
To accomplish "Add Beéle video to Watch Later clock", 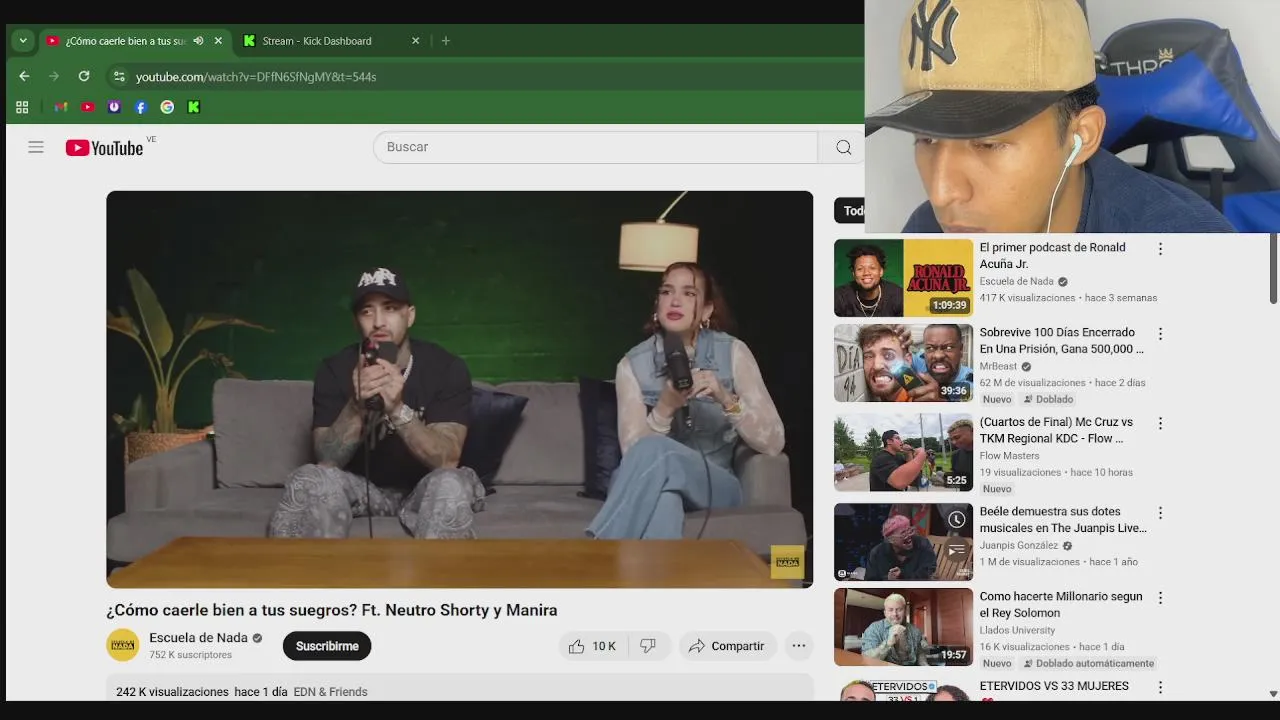I will pyautogui.click(x=957, y=519).
